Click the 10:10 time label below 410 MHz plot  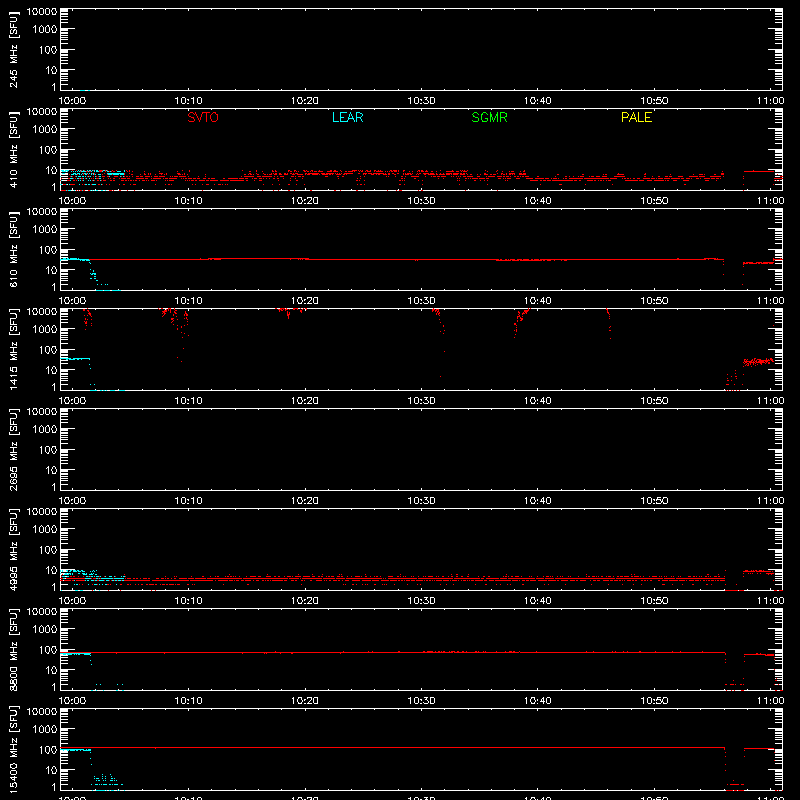[188, 201]
